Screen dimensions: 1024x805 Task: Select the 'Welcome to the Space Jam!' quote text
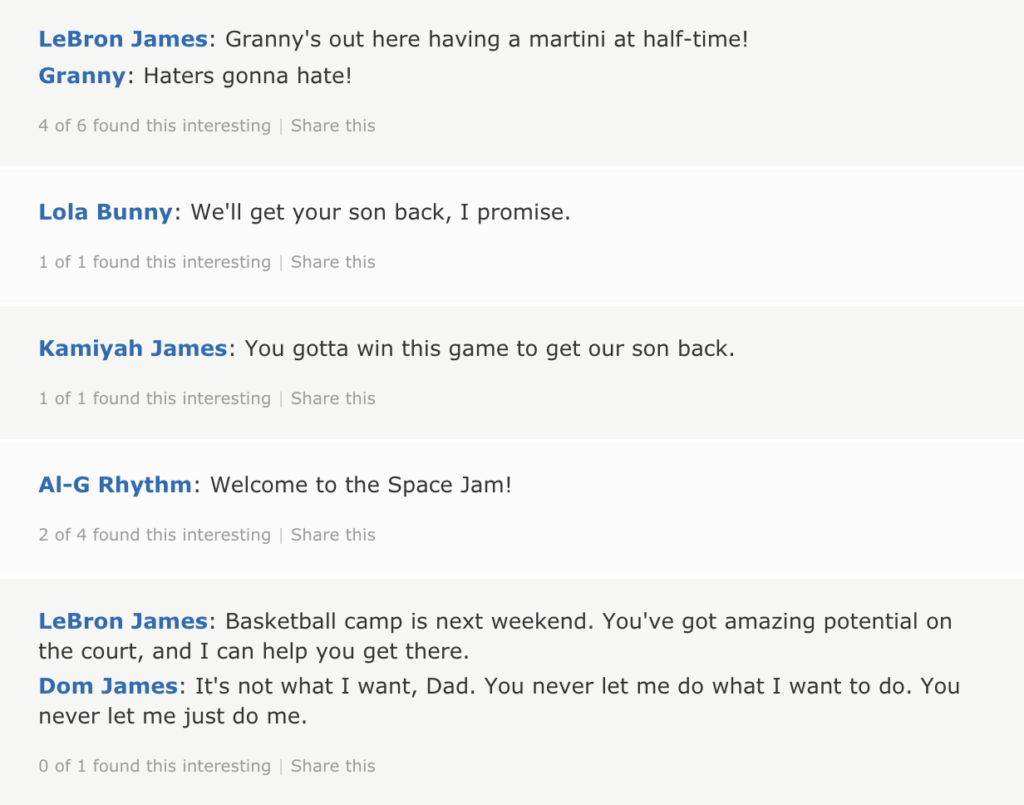(360, 485)
